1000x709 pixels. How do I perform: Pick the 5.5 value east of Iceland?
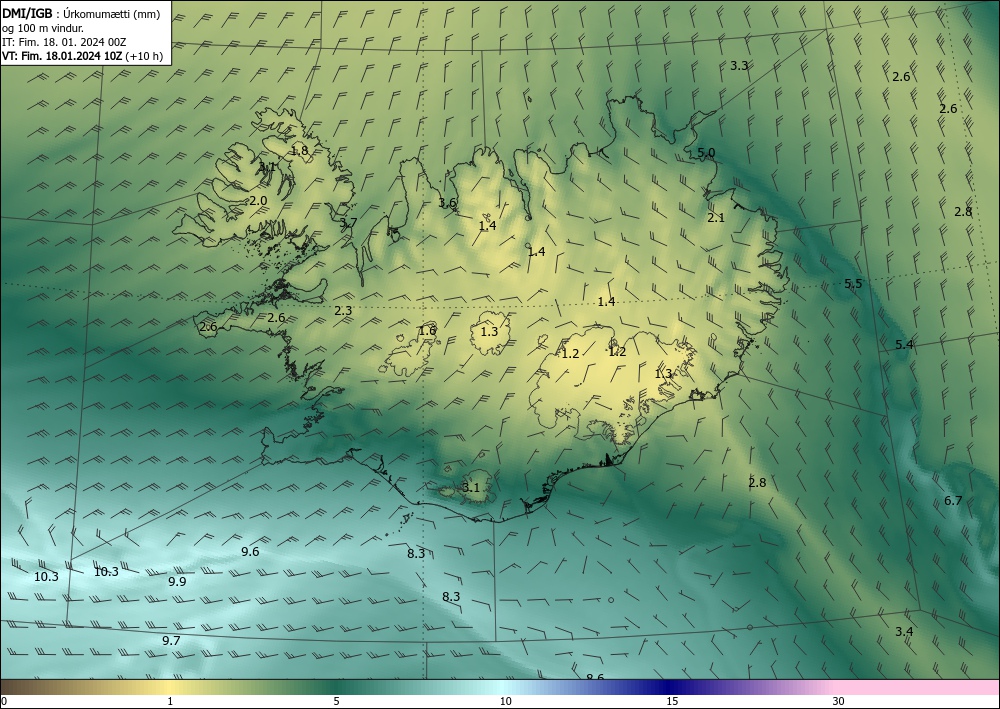coord(853,284)
